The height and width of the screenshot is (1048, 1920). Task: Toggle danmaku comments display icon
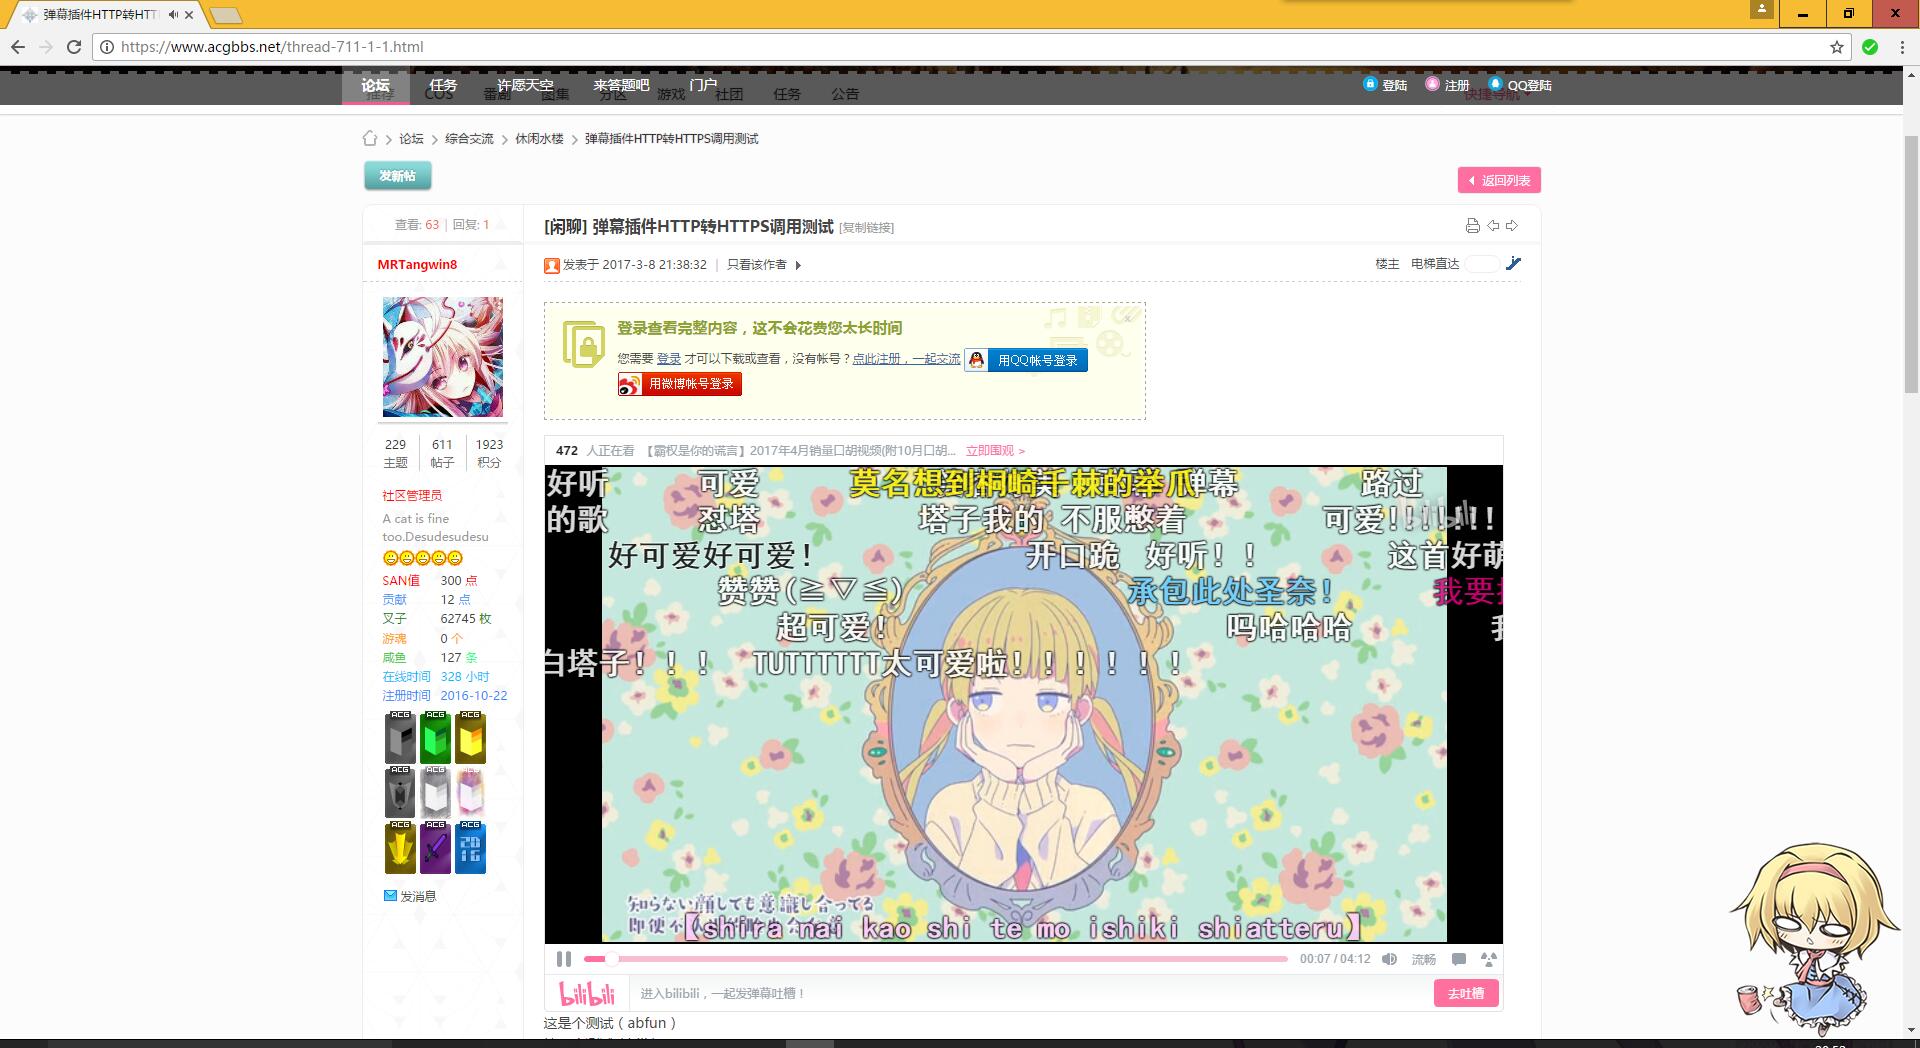tap(1459, 959)
